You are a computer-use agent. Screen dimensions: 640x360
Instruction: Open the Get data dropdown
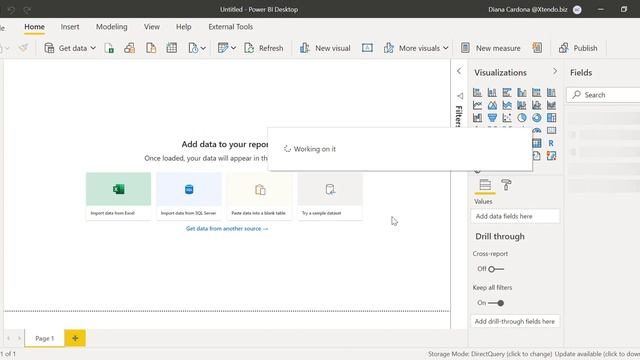point(70,48)
